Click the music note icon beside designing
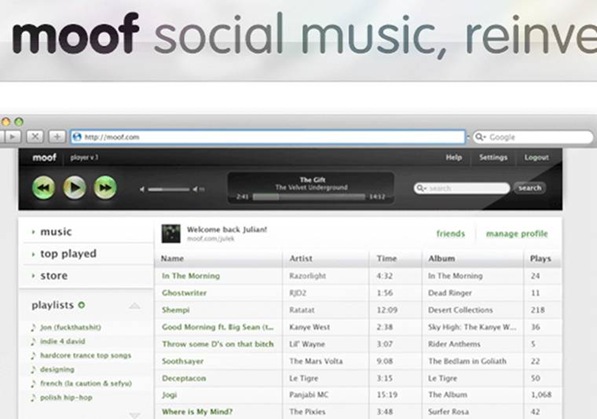 (x=34, y=369)
